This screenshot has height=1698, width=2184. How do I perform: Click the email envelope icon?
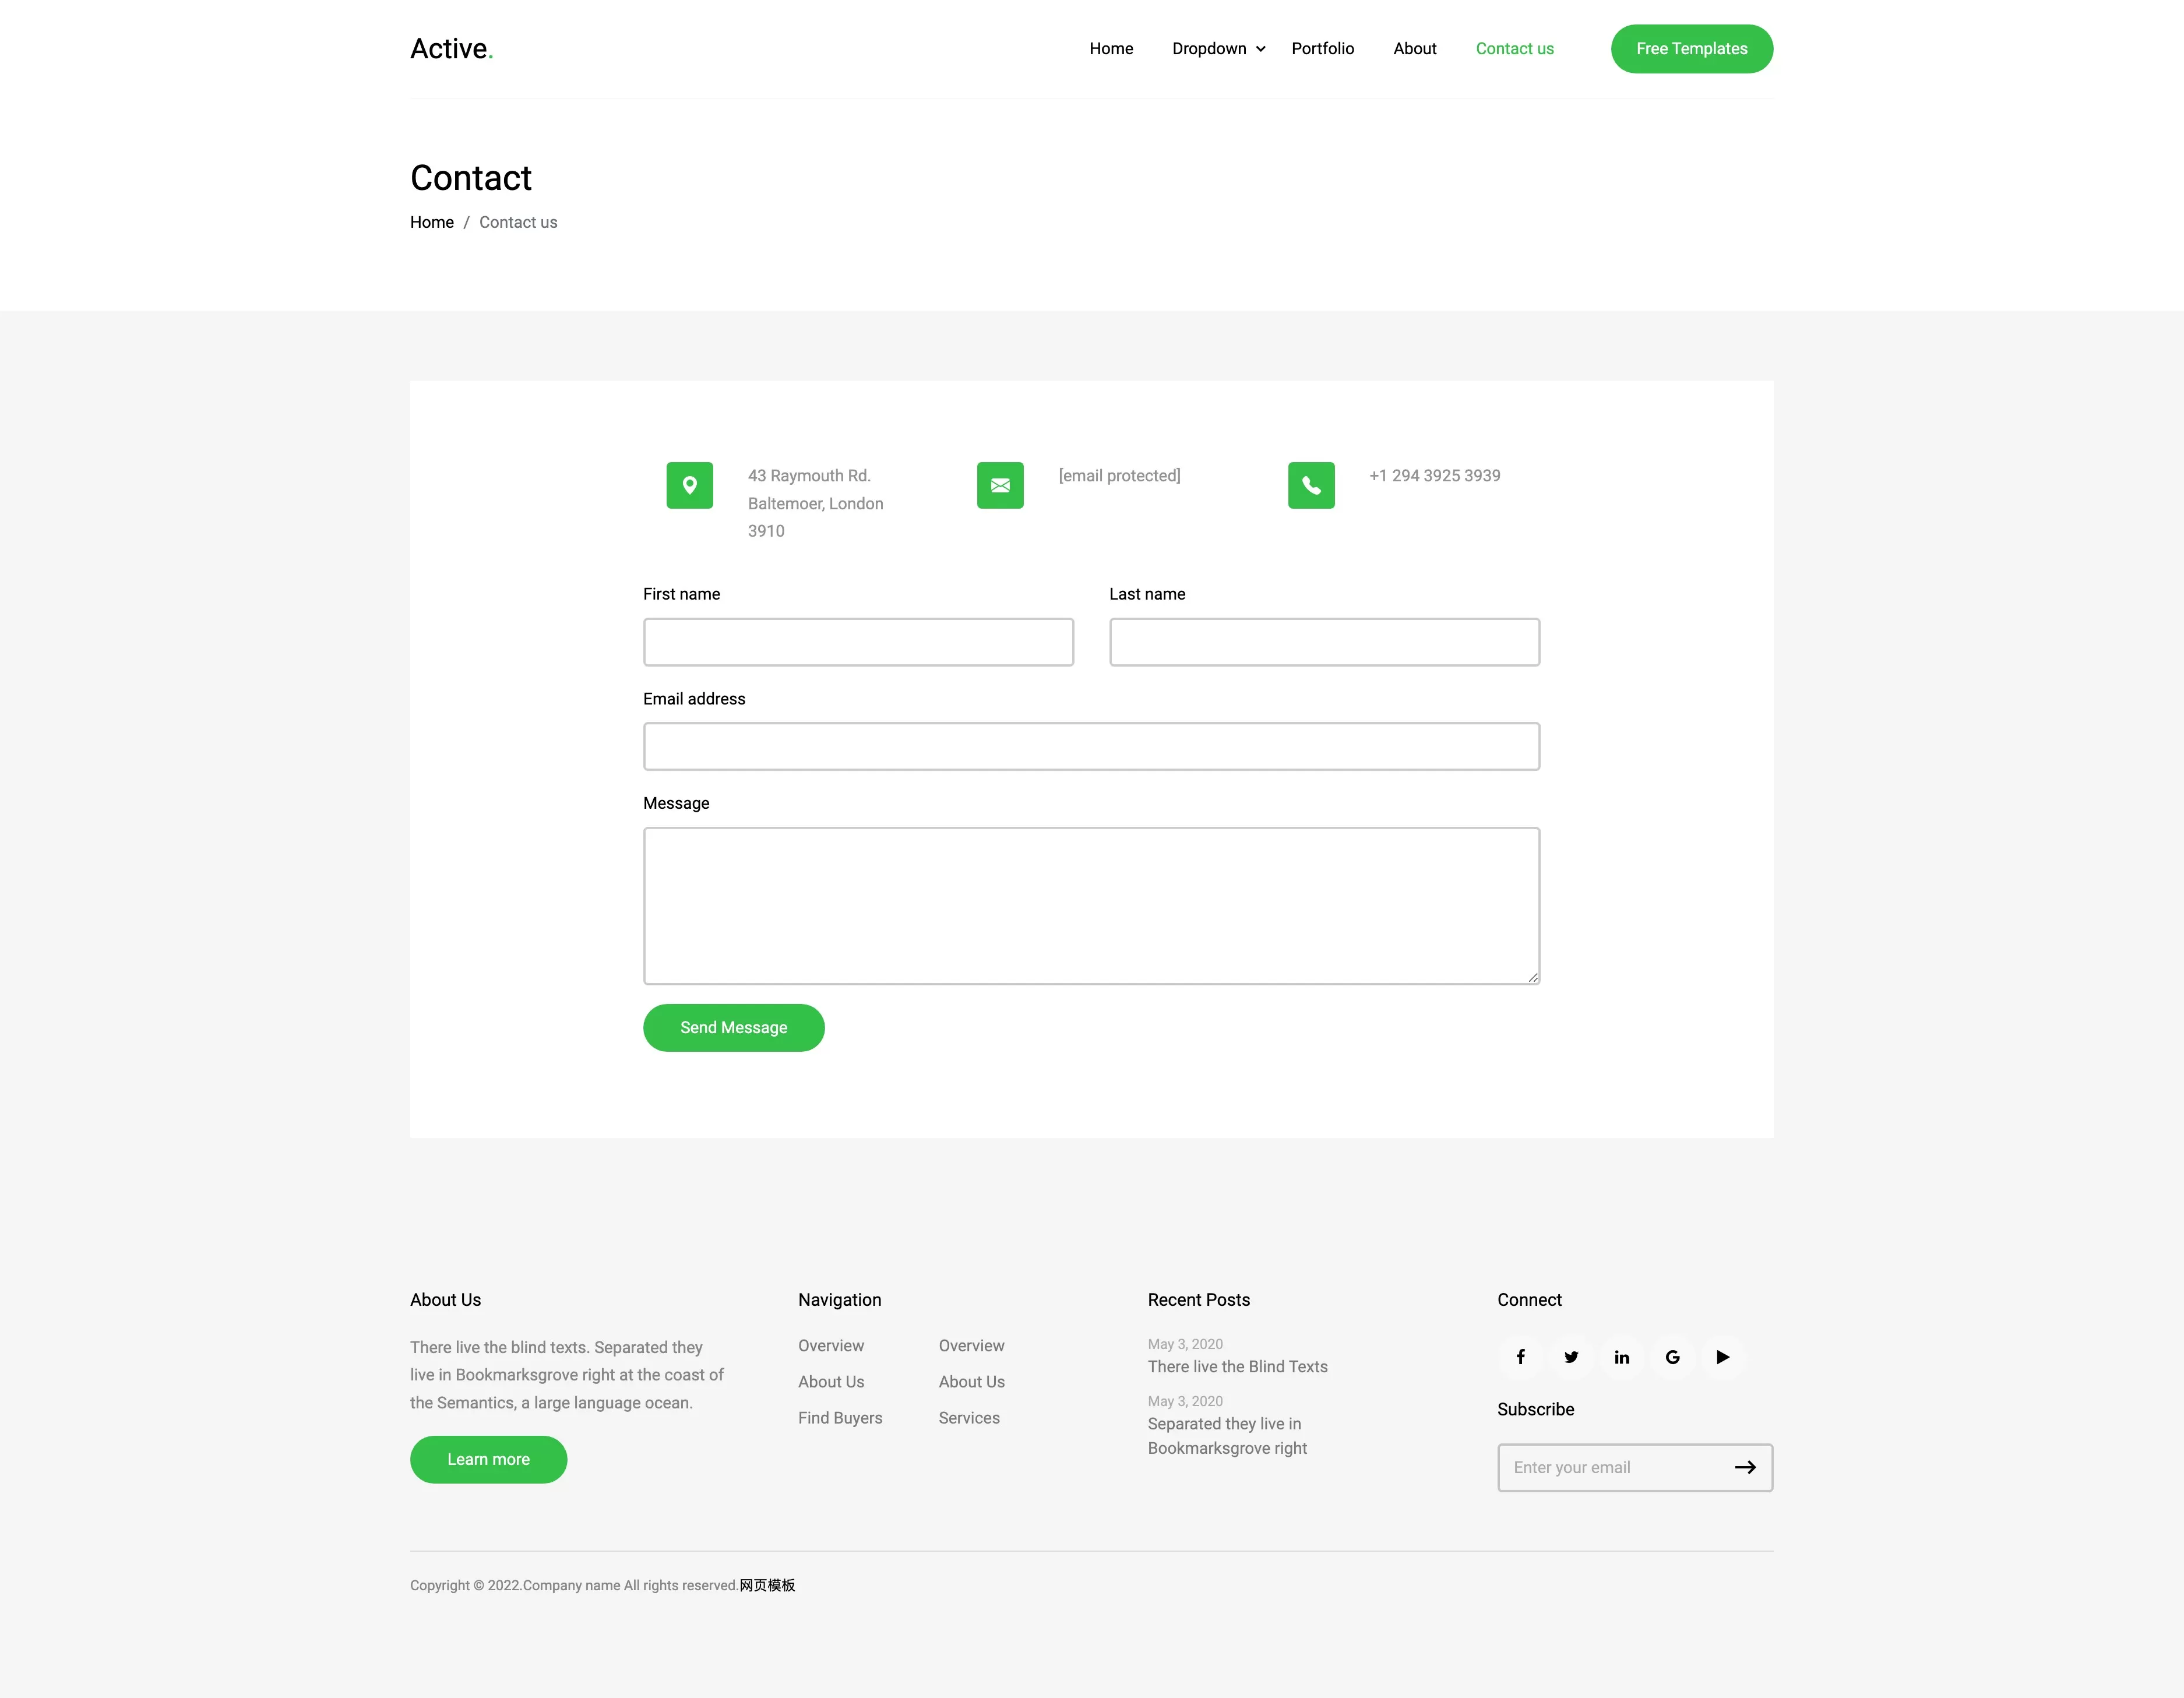pyautogui.click(x=1000, y=485)
